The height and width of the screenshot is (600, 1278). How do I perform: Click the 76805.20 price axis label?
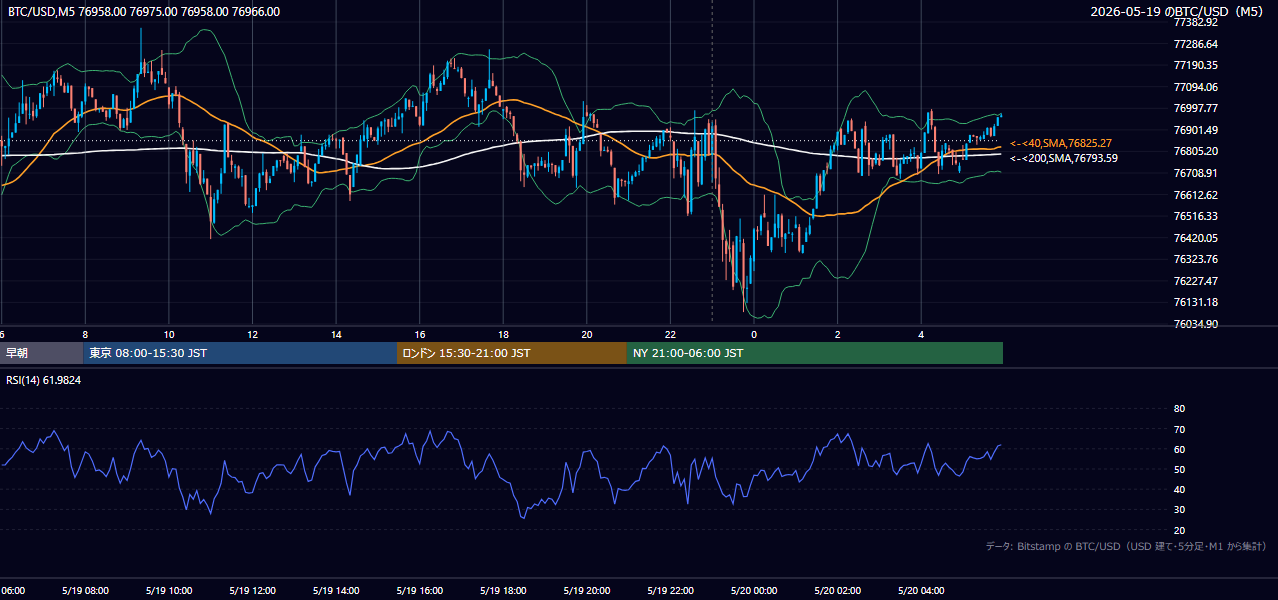[x=1196, y=151]
